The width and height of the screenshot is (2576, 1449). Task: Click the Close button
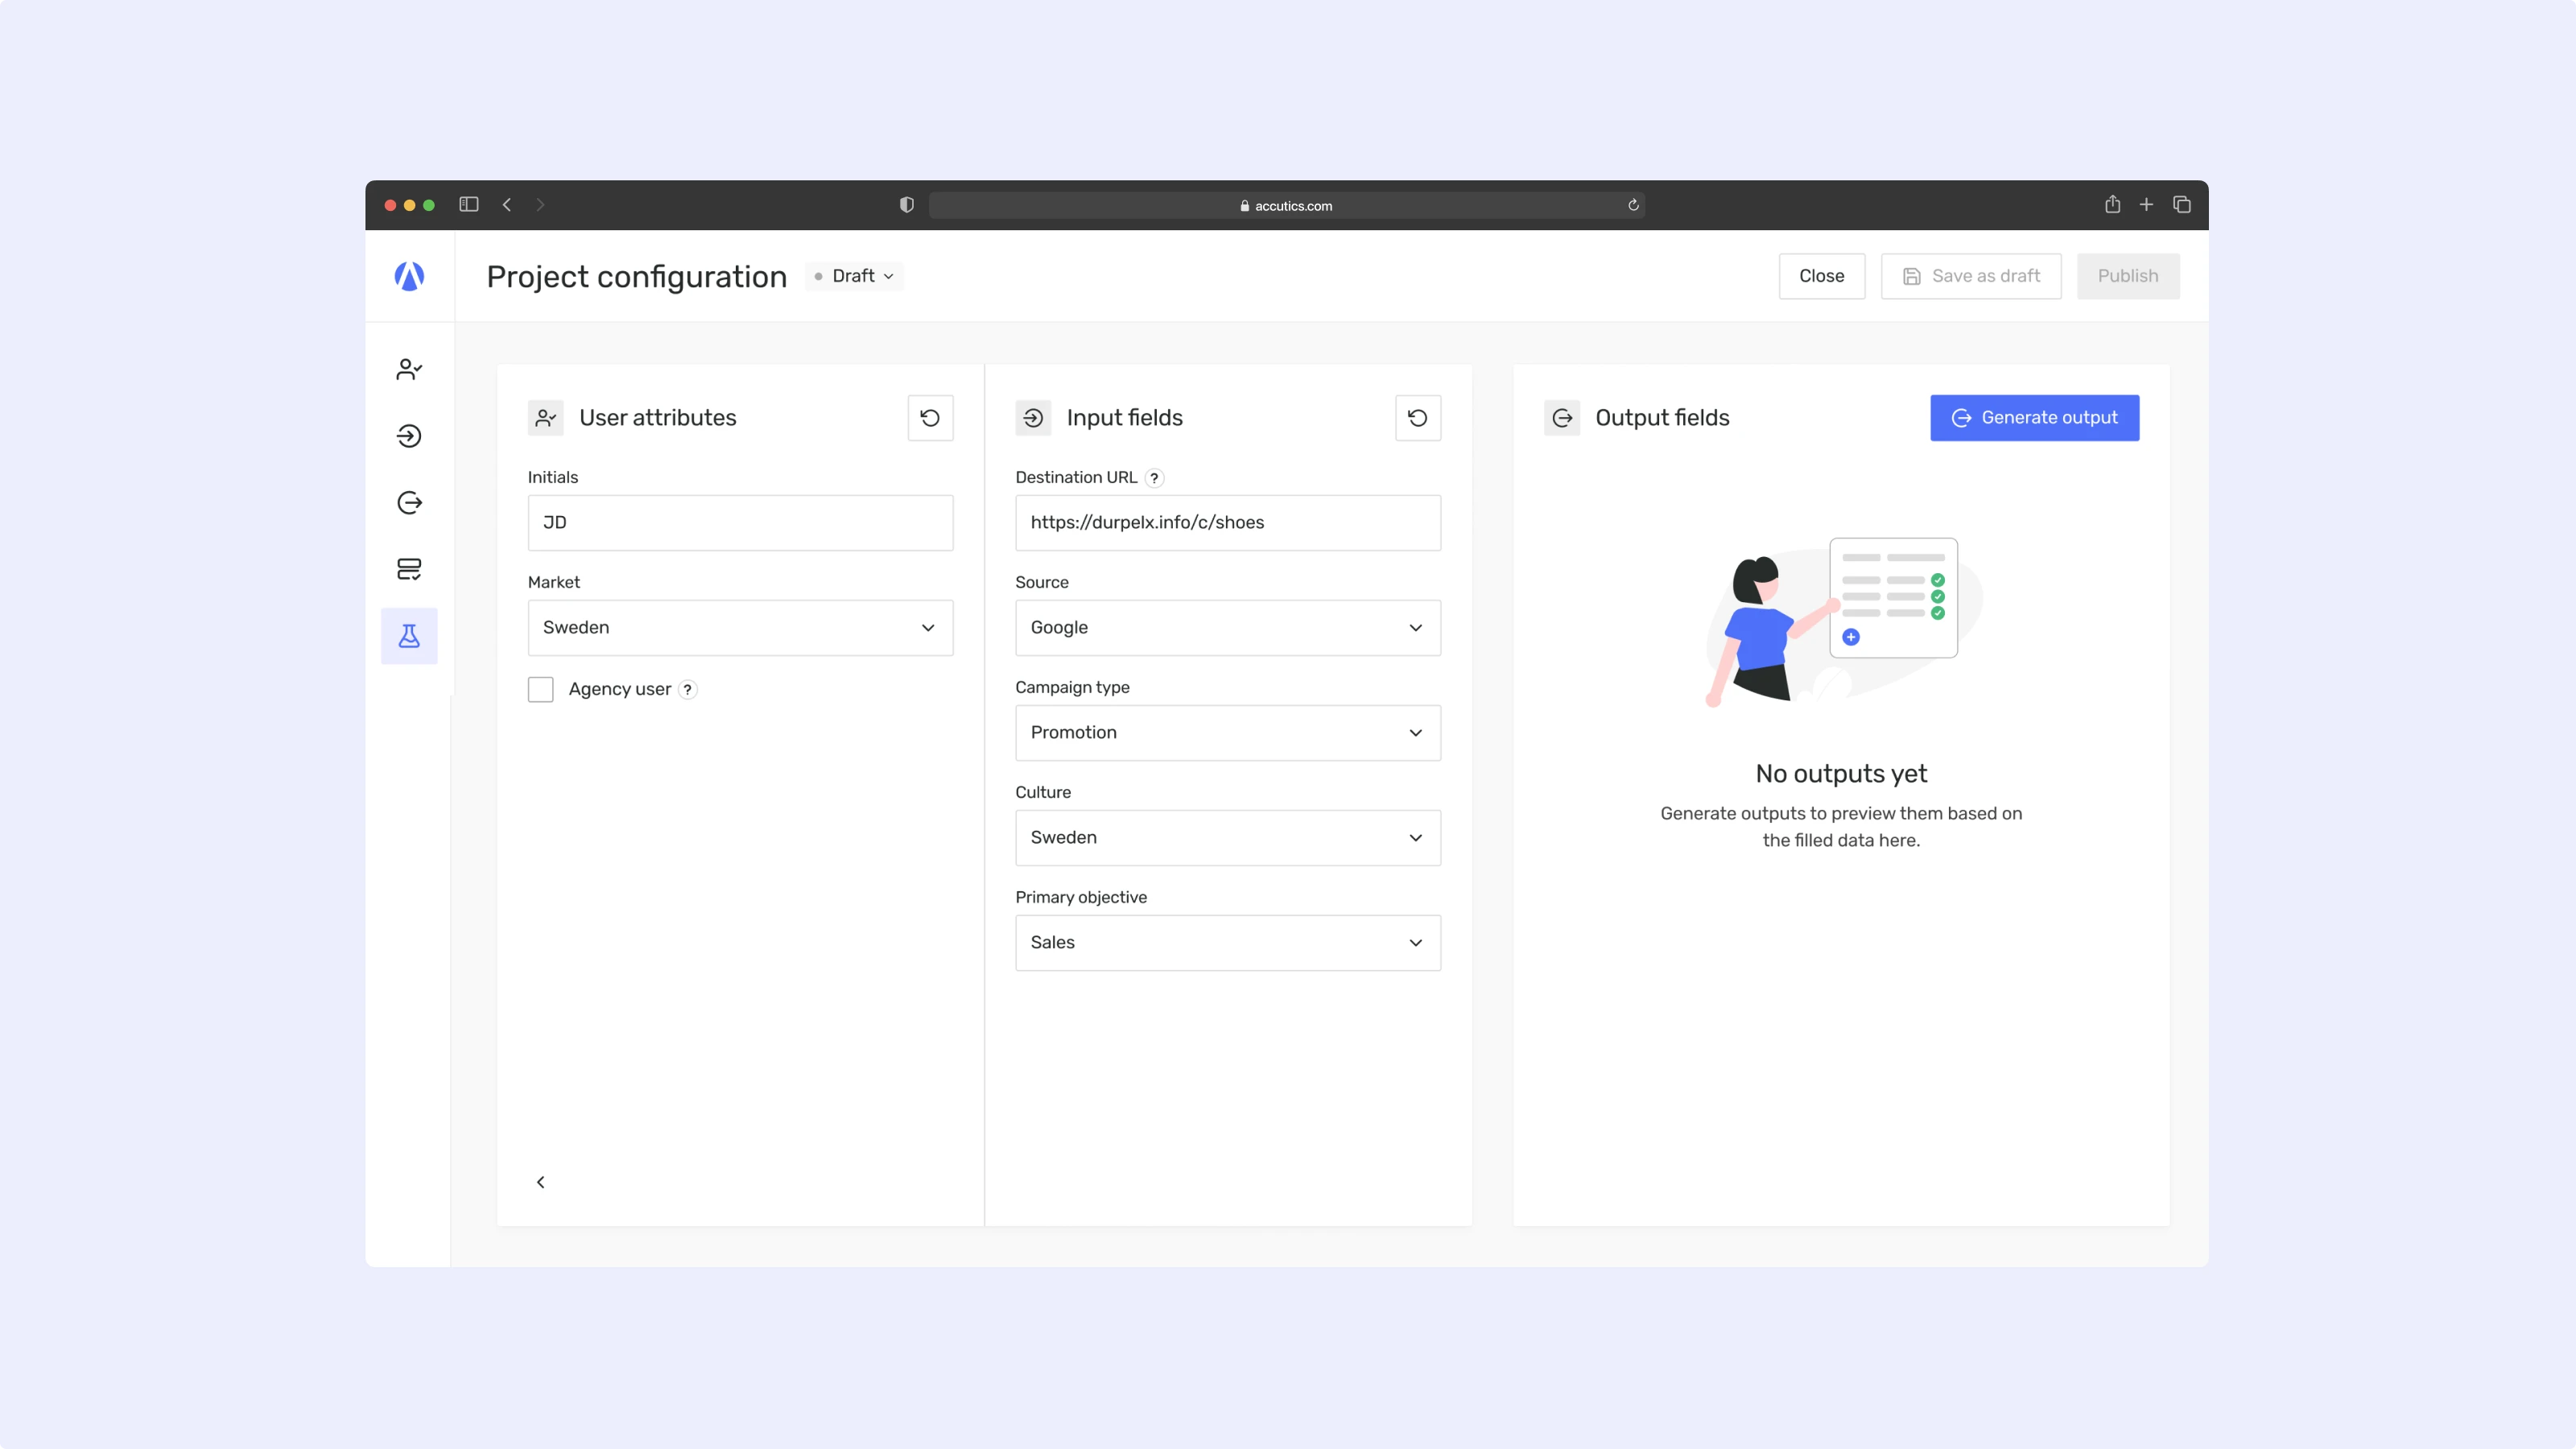pos(1821,276)
